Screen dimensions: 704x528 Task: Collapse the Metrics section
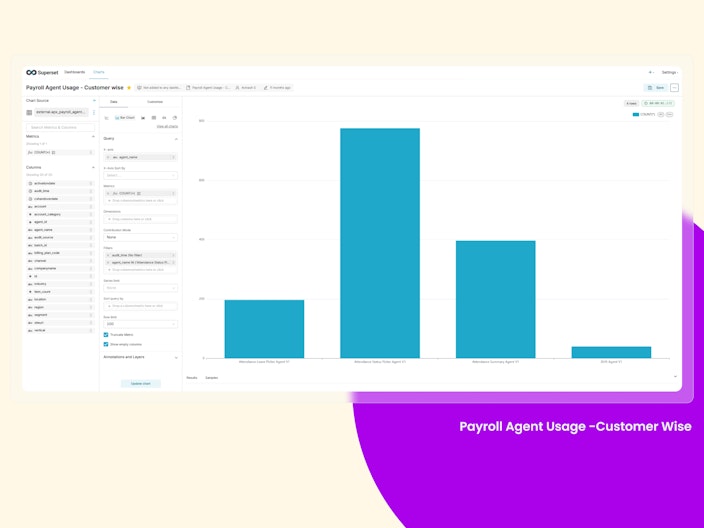tap(93, 136)
